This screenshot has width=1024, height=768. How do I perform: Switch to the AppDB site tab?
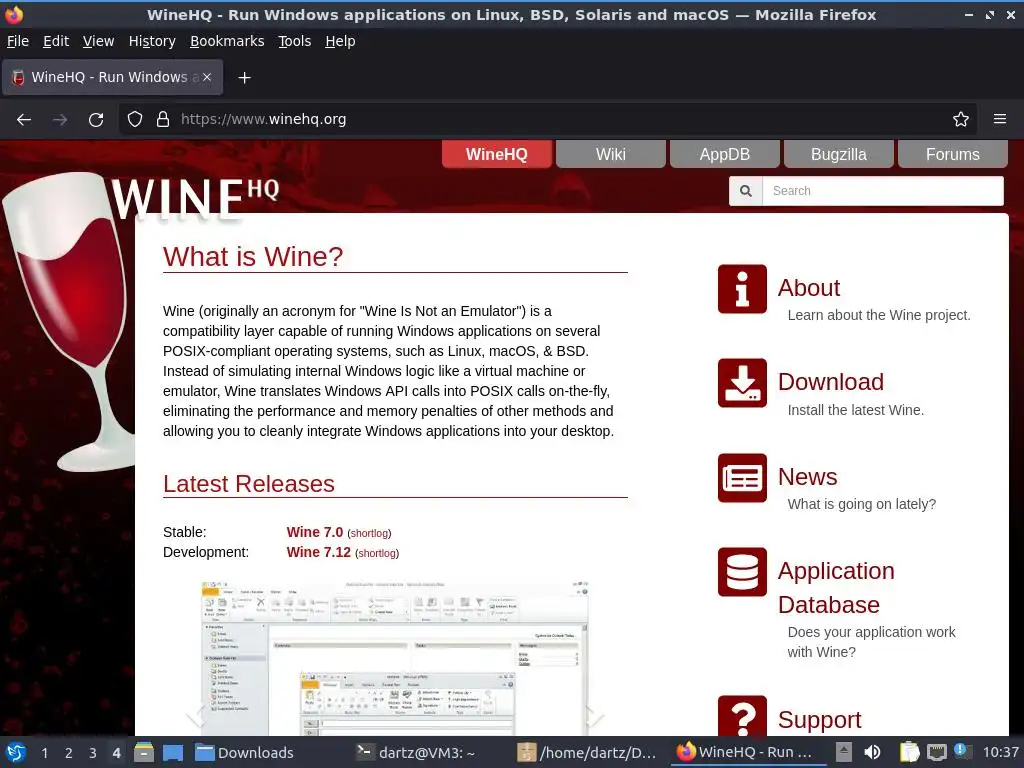click(724, 155)
